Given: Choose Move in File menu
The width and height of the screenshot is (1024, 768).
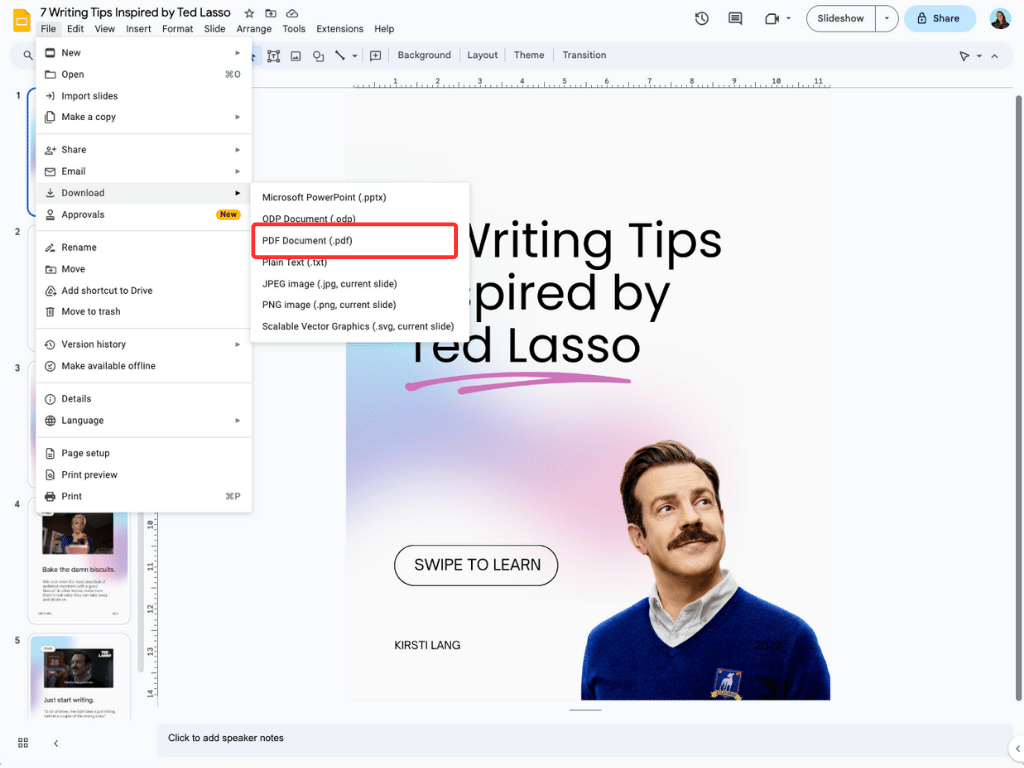Looking at the screenshot, I should pyautogui.click(x=144, y=269).
